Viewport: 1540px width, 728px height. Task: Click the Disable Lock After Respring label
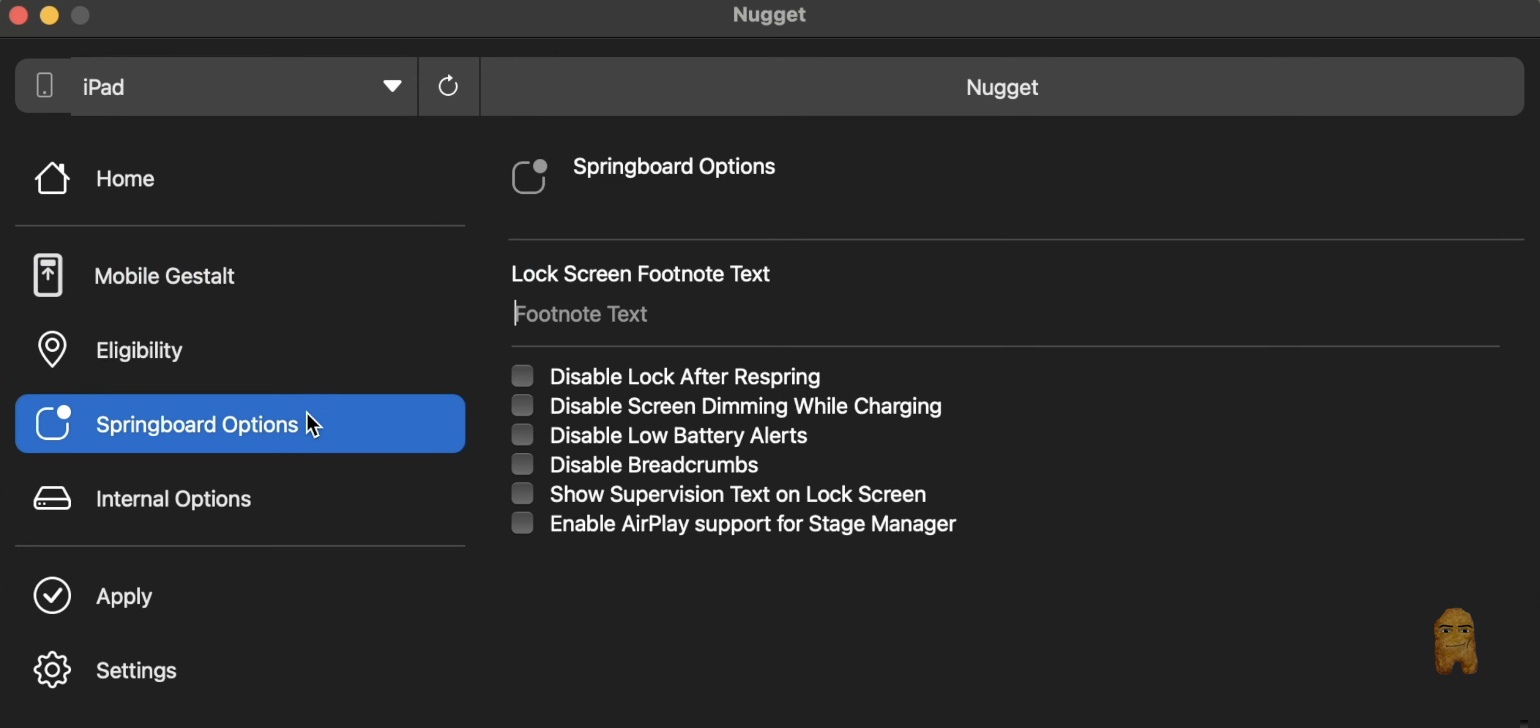tap(685, 377)
